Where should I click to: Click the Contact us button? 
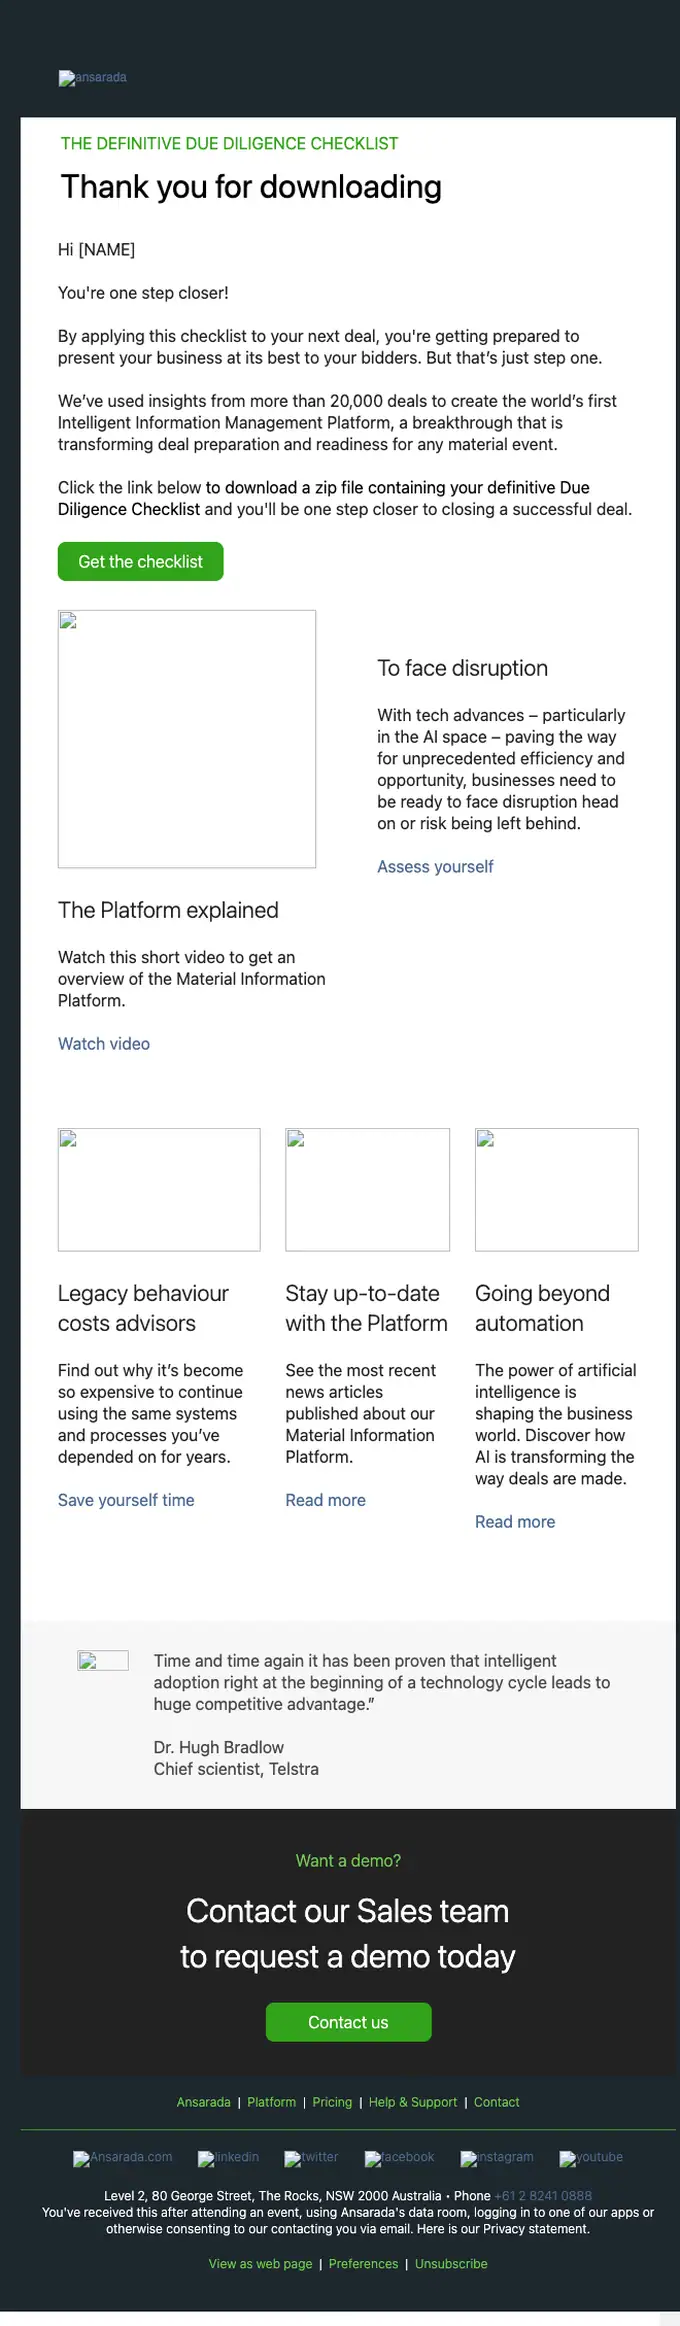click(348, 2022)
